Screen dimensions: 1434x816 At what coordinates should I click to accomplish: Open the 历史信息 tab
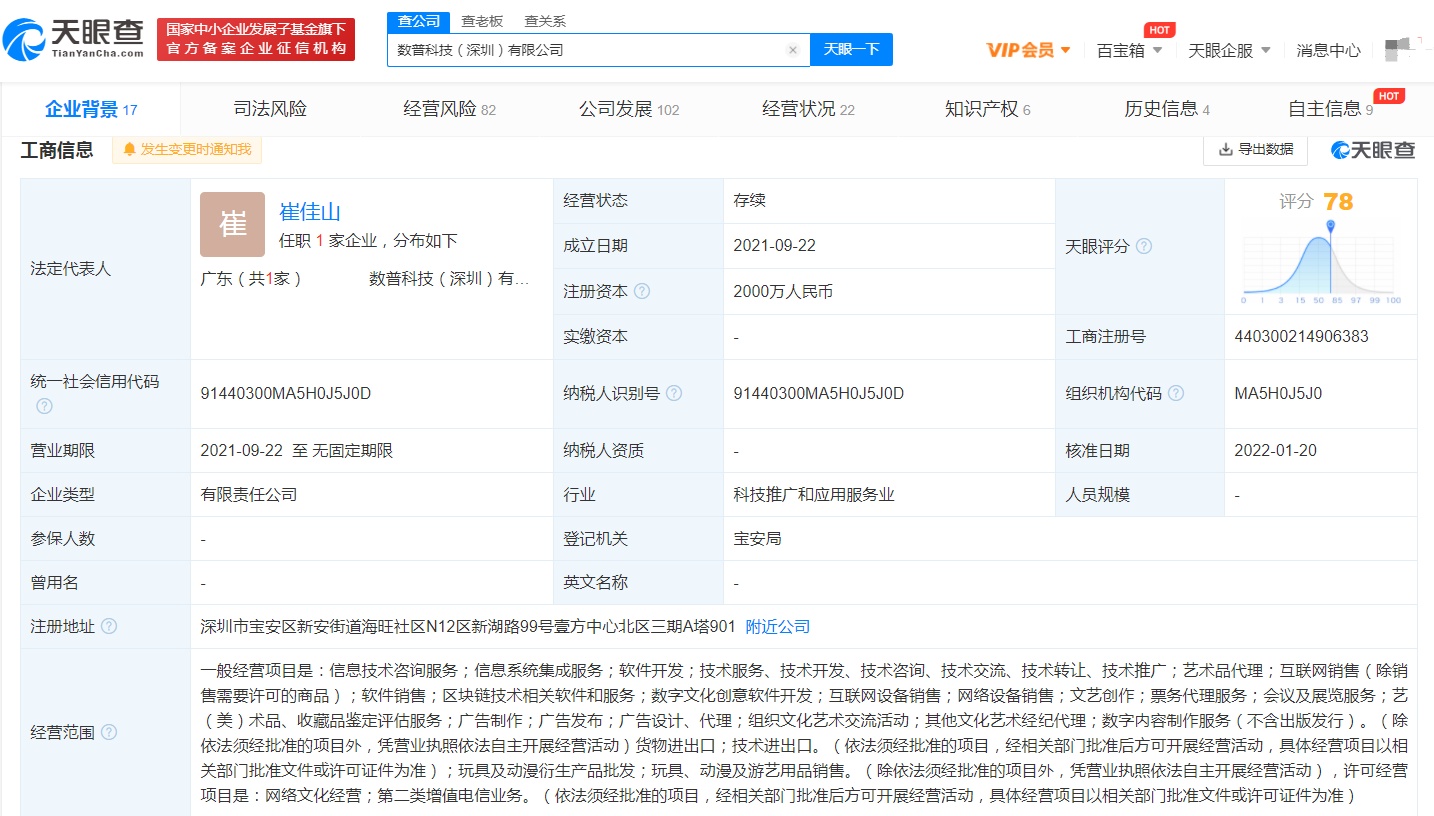(x=1167, y=109)
